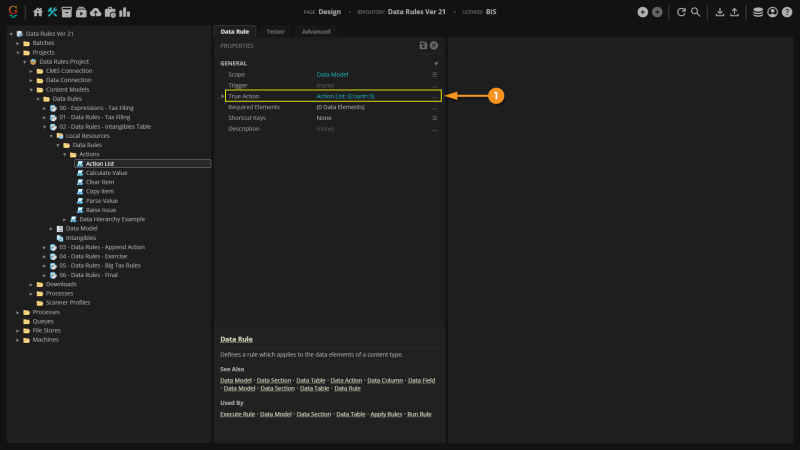Image resolution: width=800 pixels, height=450 pixels.
Task: Click the Design tools icon
Action: coord(52,12)
